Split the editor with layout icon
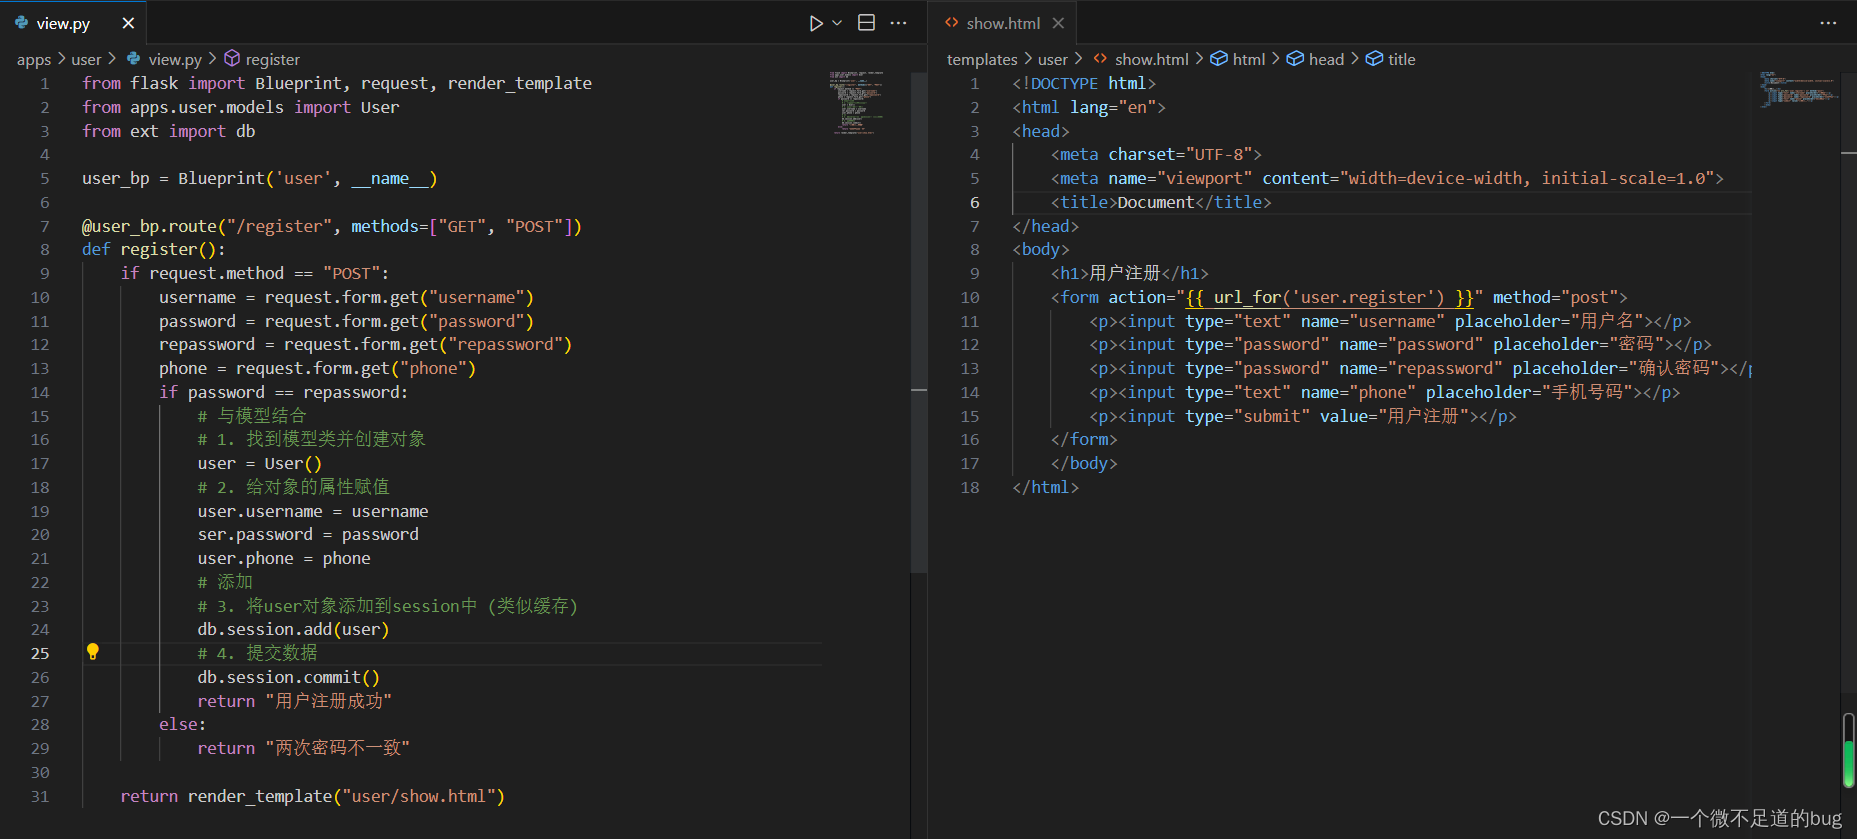 click(867, 23)
